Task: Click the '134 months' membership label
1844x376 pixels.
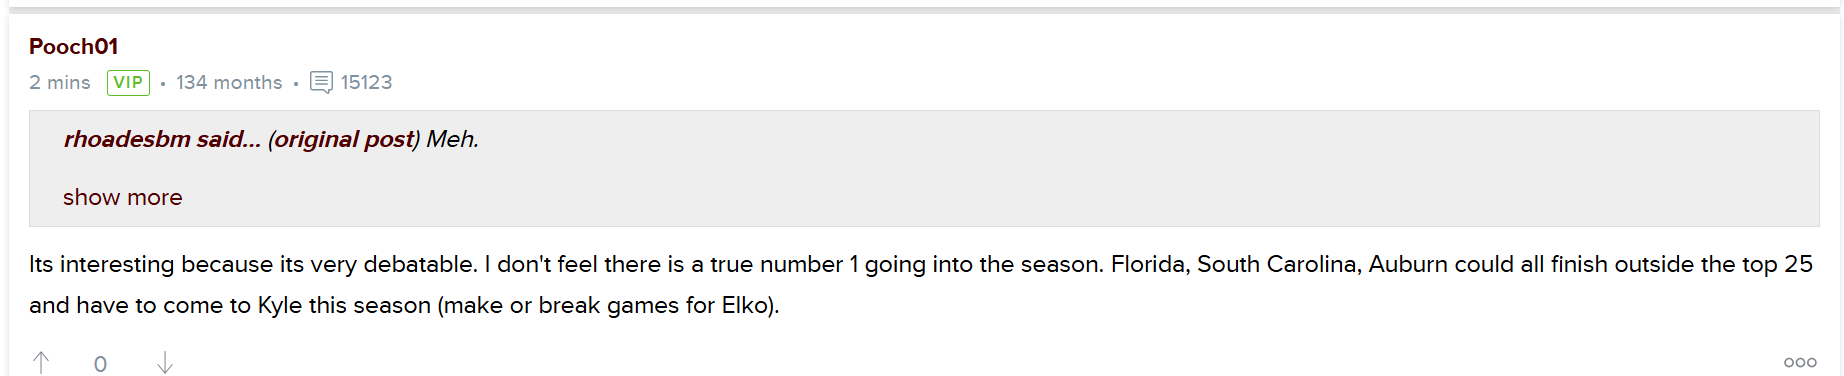Action: [x=229, y=82]
